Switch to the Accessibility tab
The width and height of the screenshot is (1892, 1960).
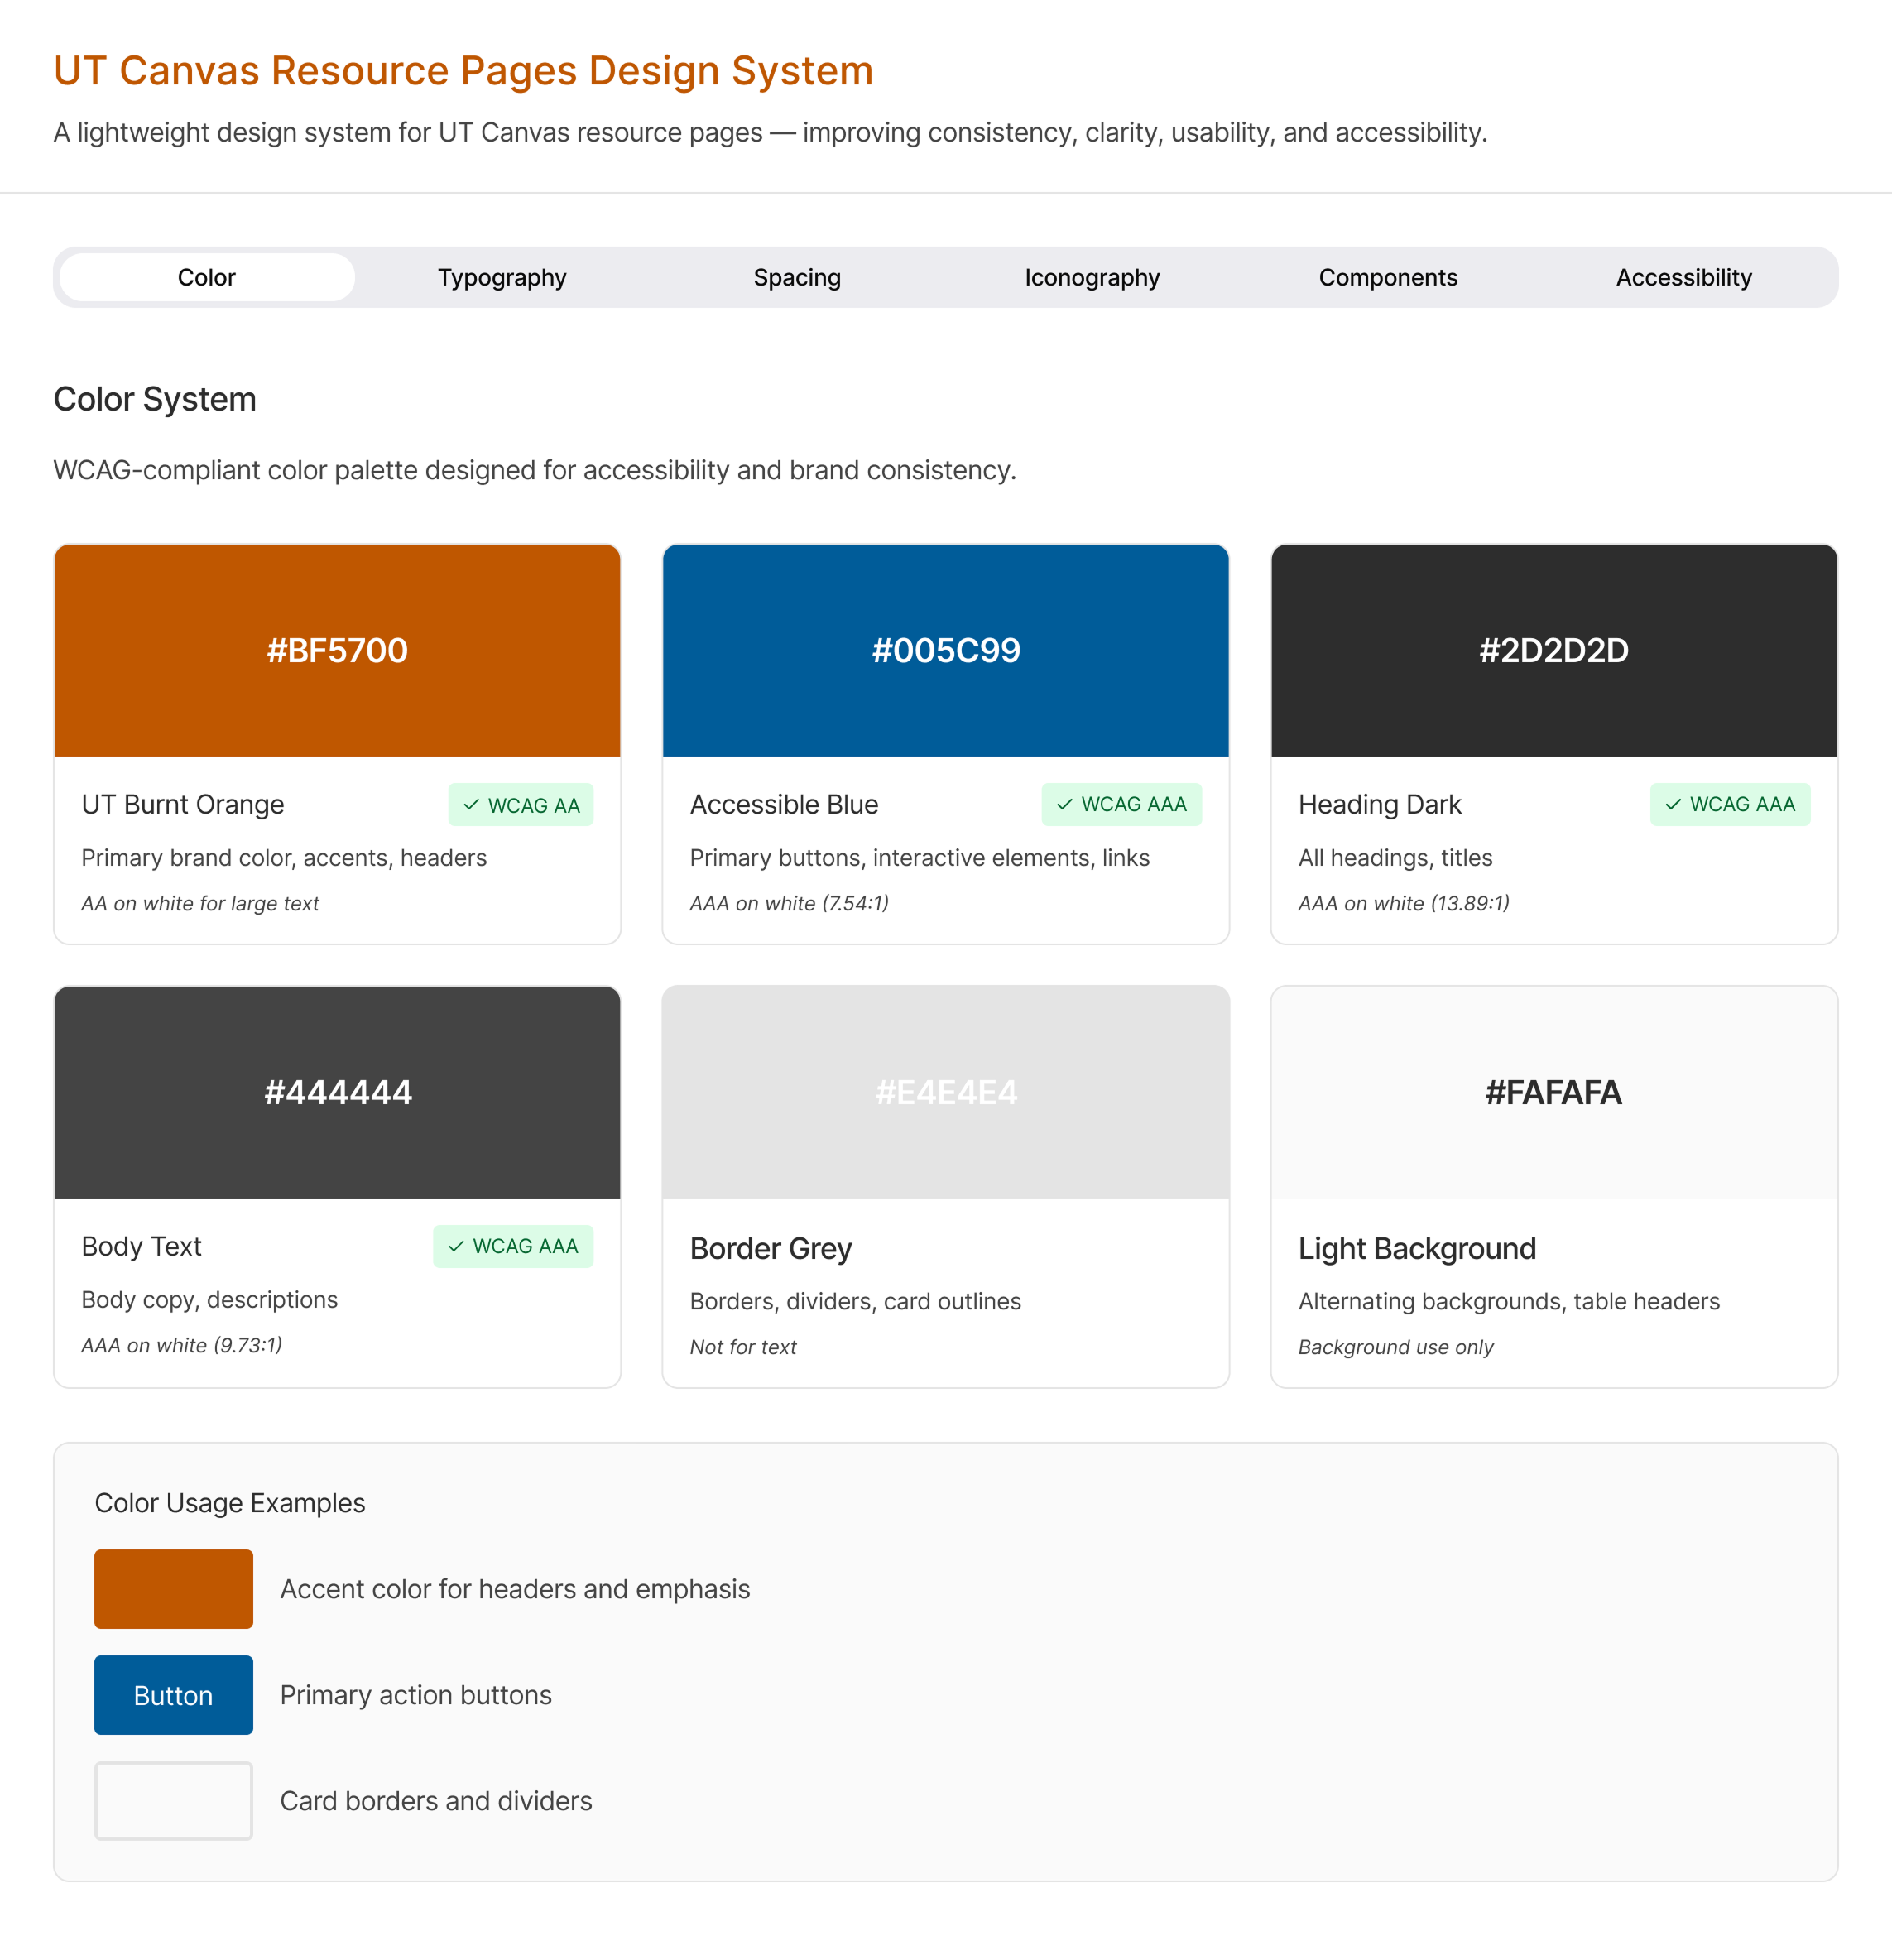[x=1684, y=277]
